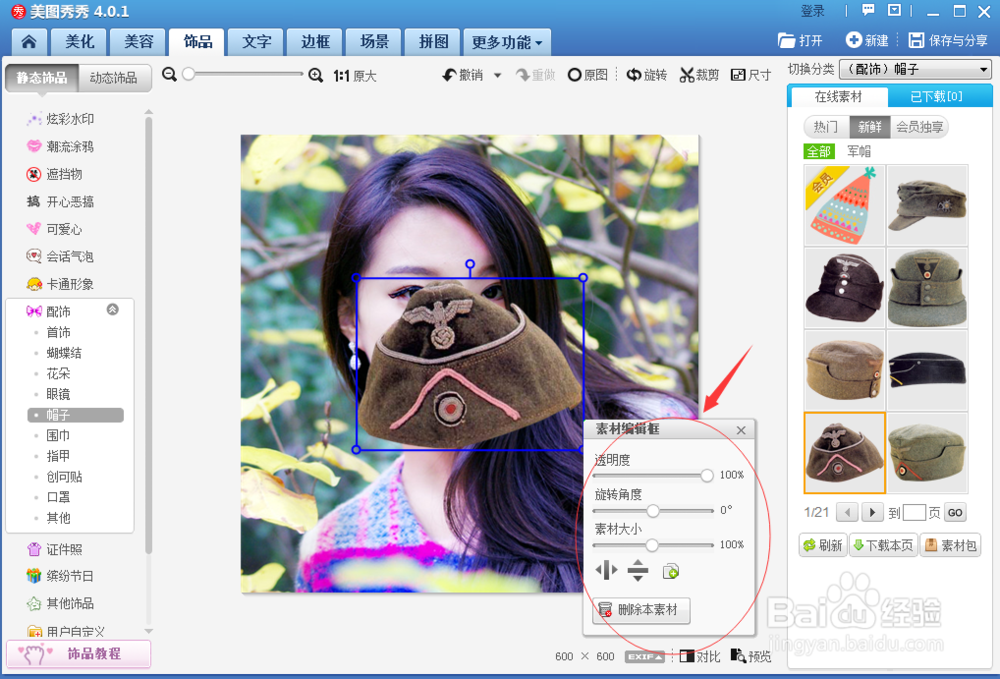Screen dimensions: 1000x679
Task: Zoom out with the magnifier minus icon
Action: point(169,75)
